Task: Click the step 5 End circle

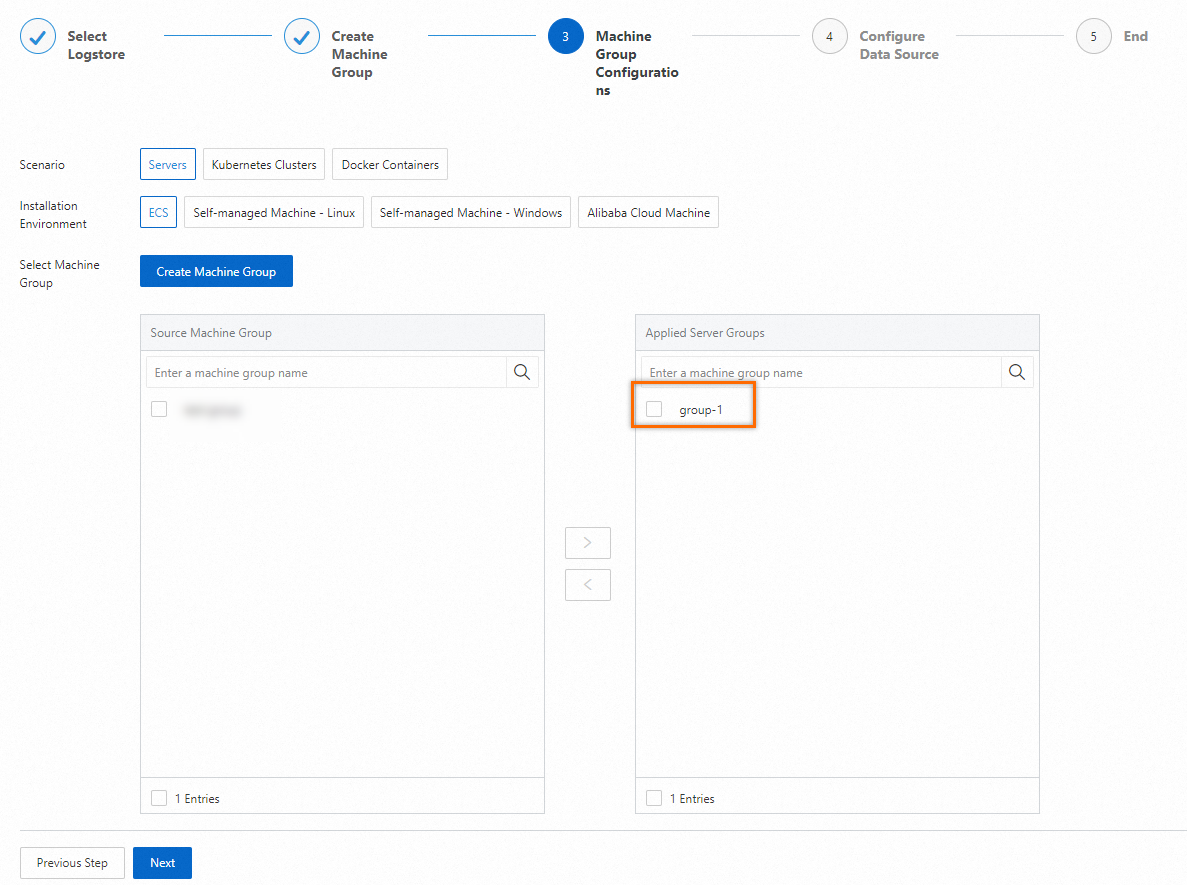Action: (1093, 36)
